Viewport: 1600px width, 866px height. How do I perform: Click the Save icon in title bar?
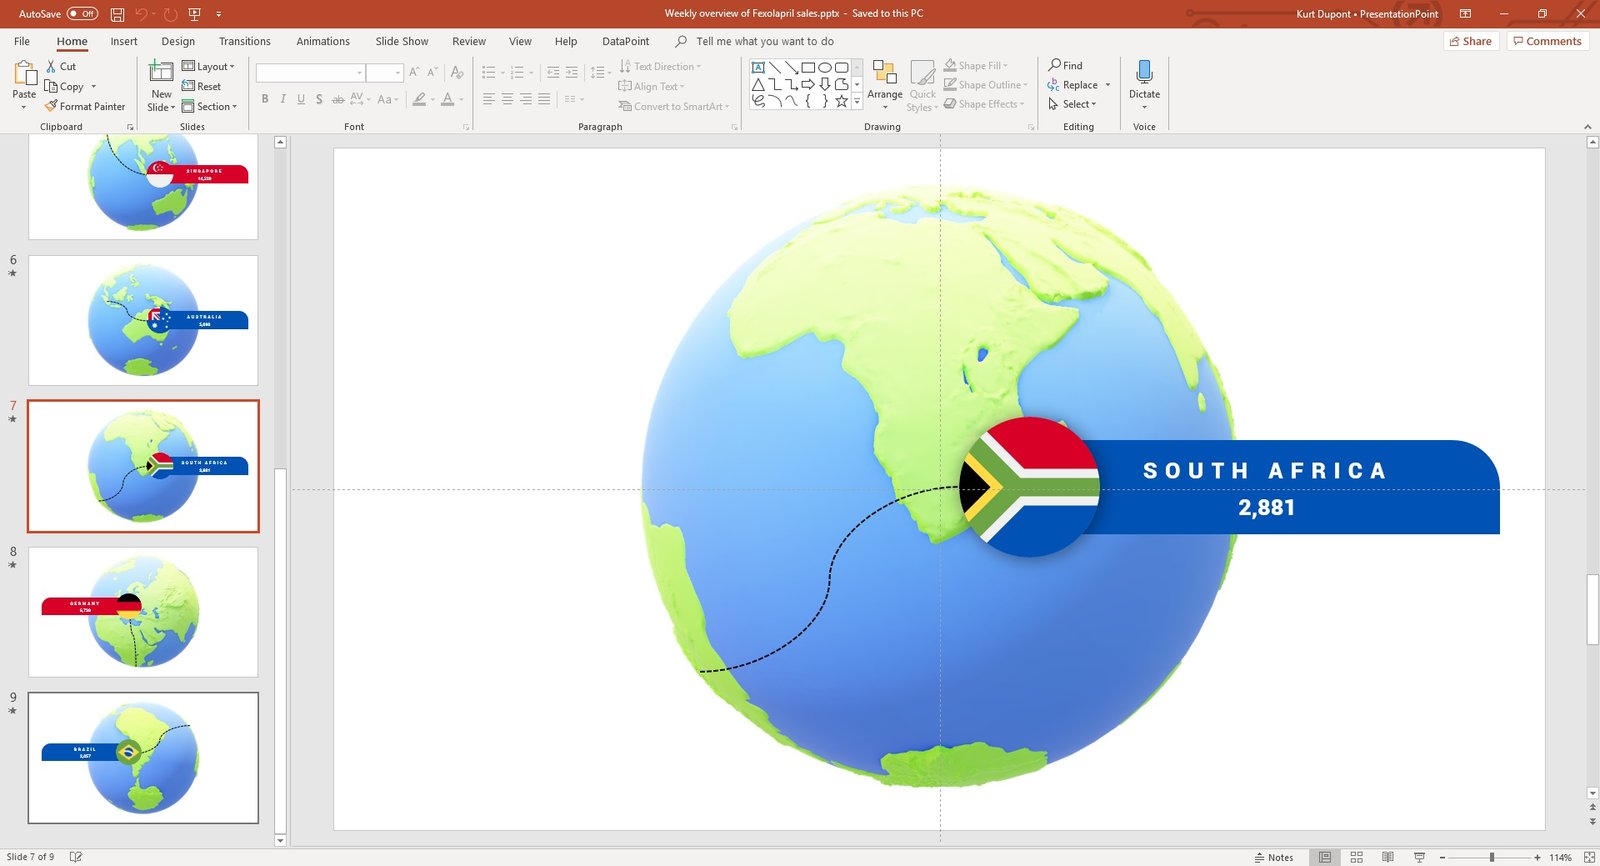117,14
